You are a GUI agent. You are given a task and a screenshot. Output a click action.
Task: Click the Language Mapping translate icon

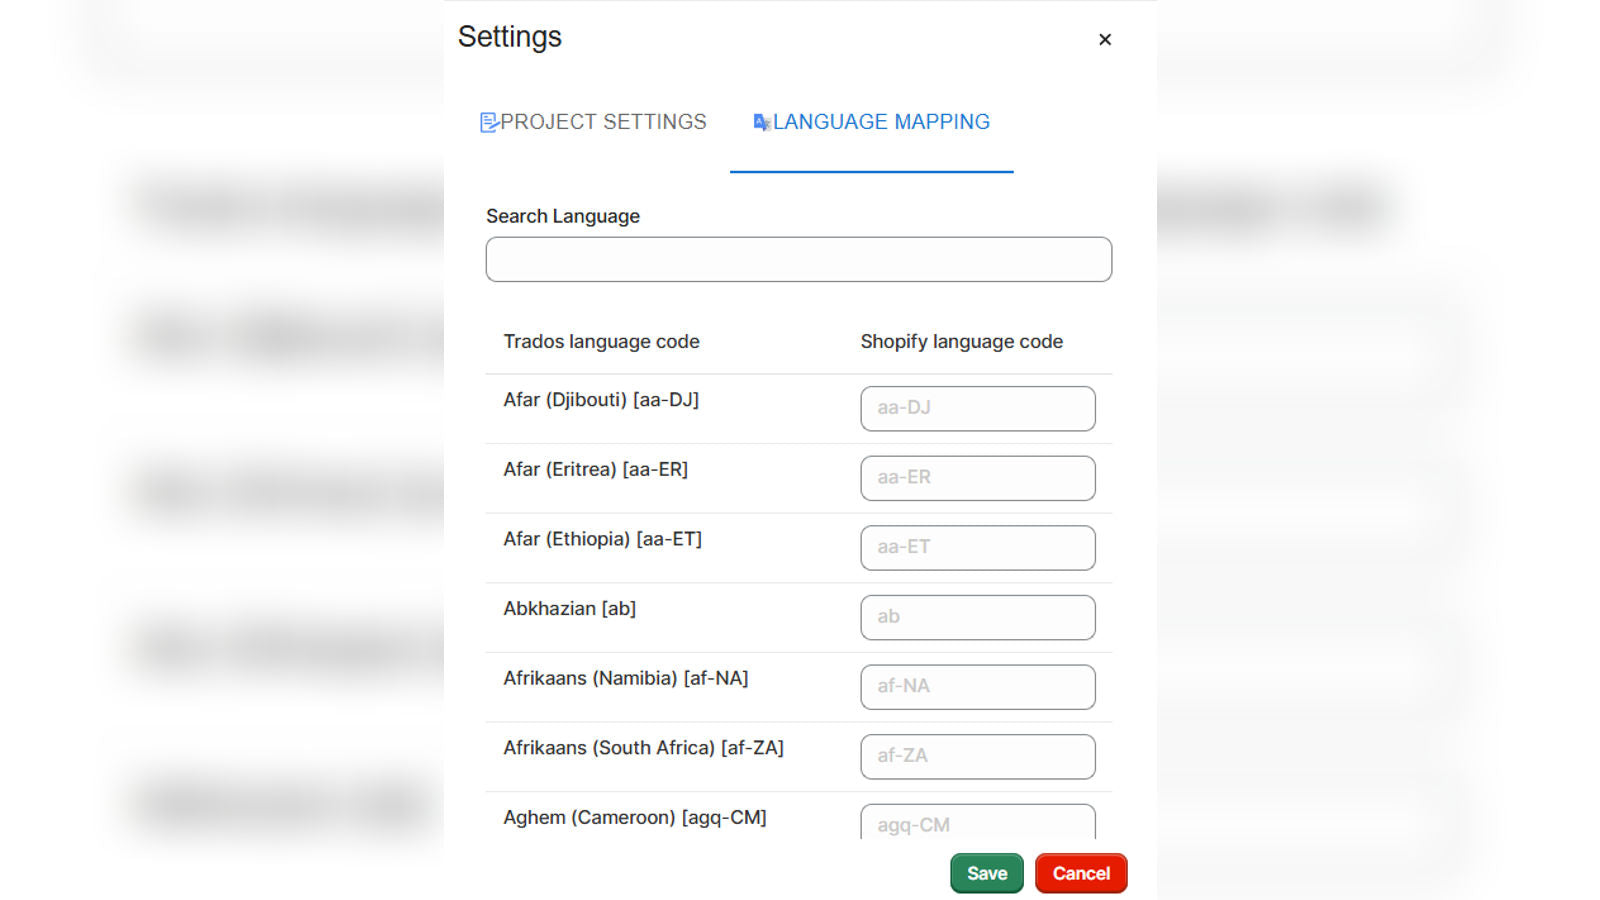(762, 122)
